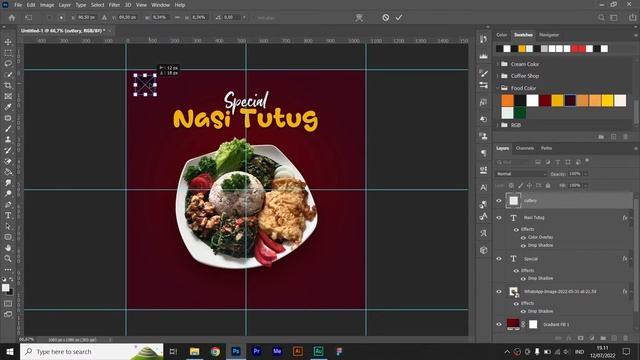The width and height of the screenshot is (640, 360).
Task: Hide the Special text layer
Action: pos(499,259)
